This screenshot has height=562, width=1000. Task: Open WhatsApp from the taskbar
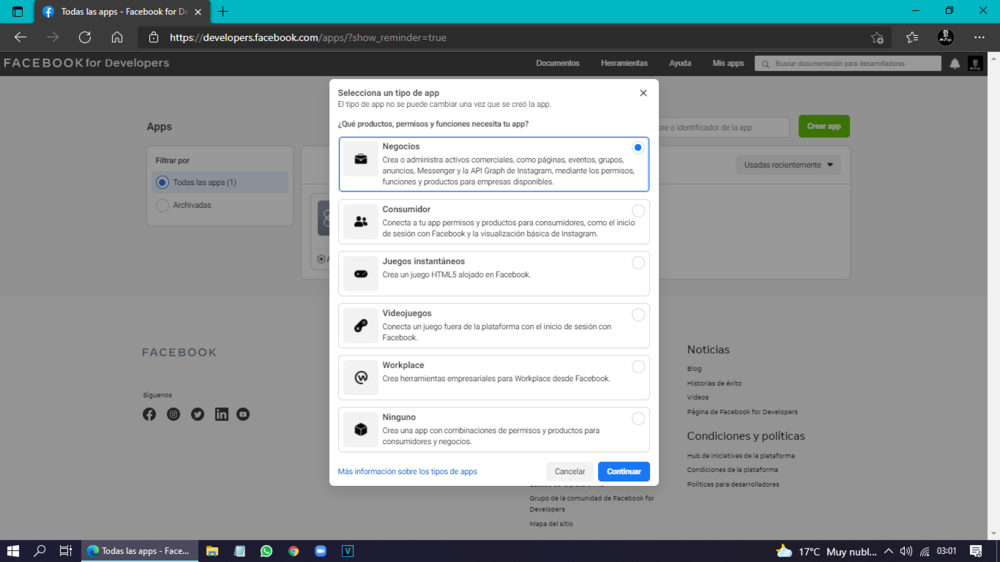point(266,550)
